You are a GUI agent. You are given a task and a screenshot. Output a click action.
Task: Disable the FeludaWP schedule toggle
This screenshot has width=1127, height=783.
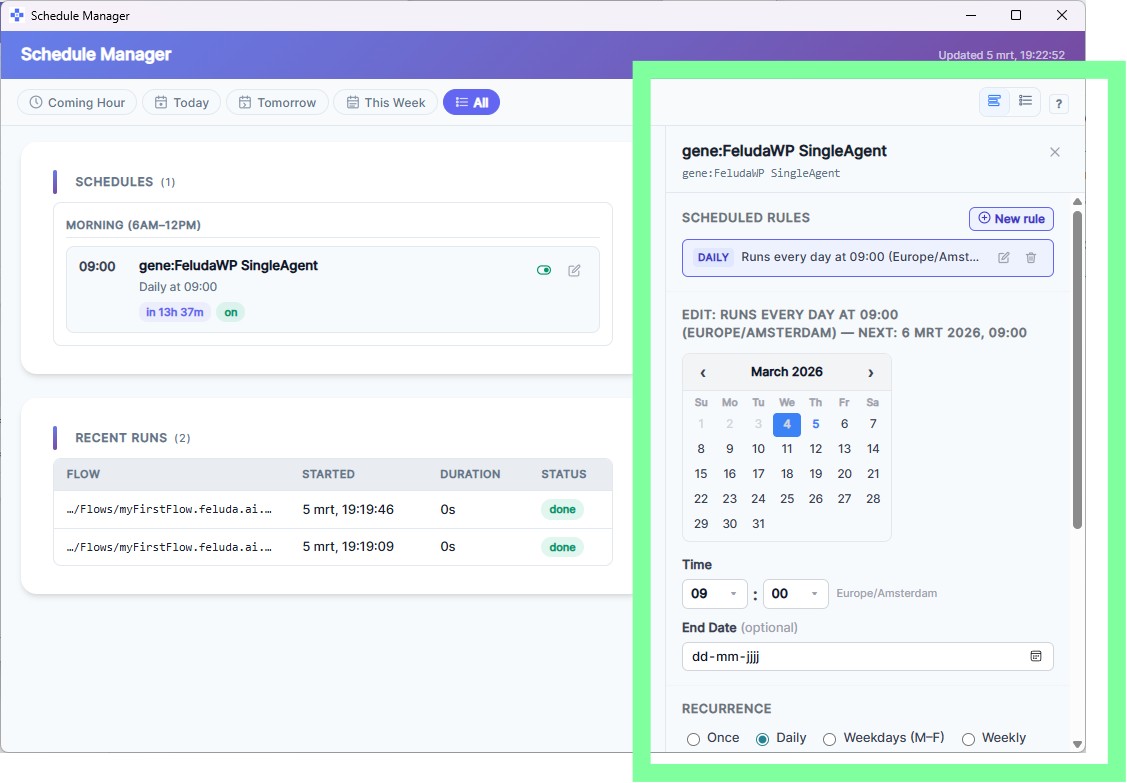pos(544,270)
